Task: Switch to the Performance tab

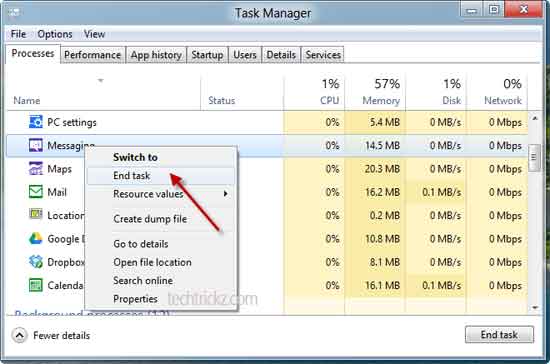Action: [93, 55]
